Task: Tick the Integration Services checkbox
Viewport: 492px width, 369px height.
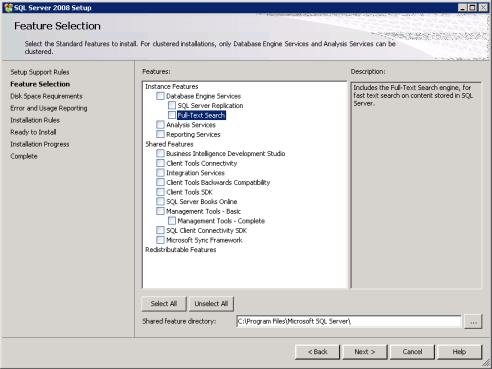Action: click(x=160, y=173)
